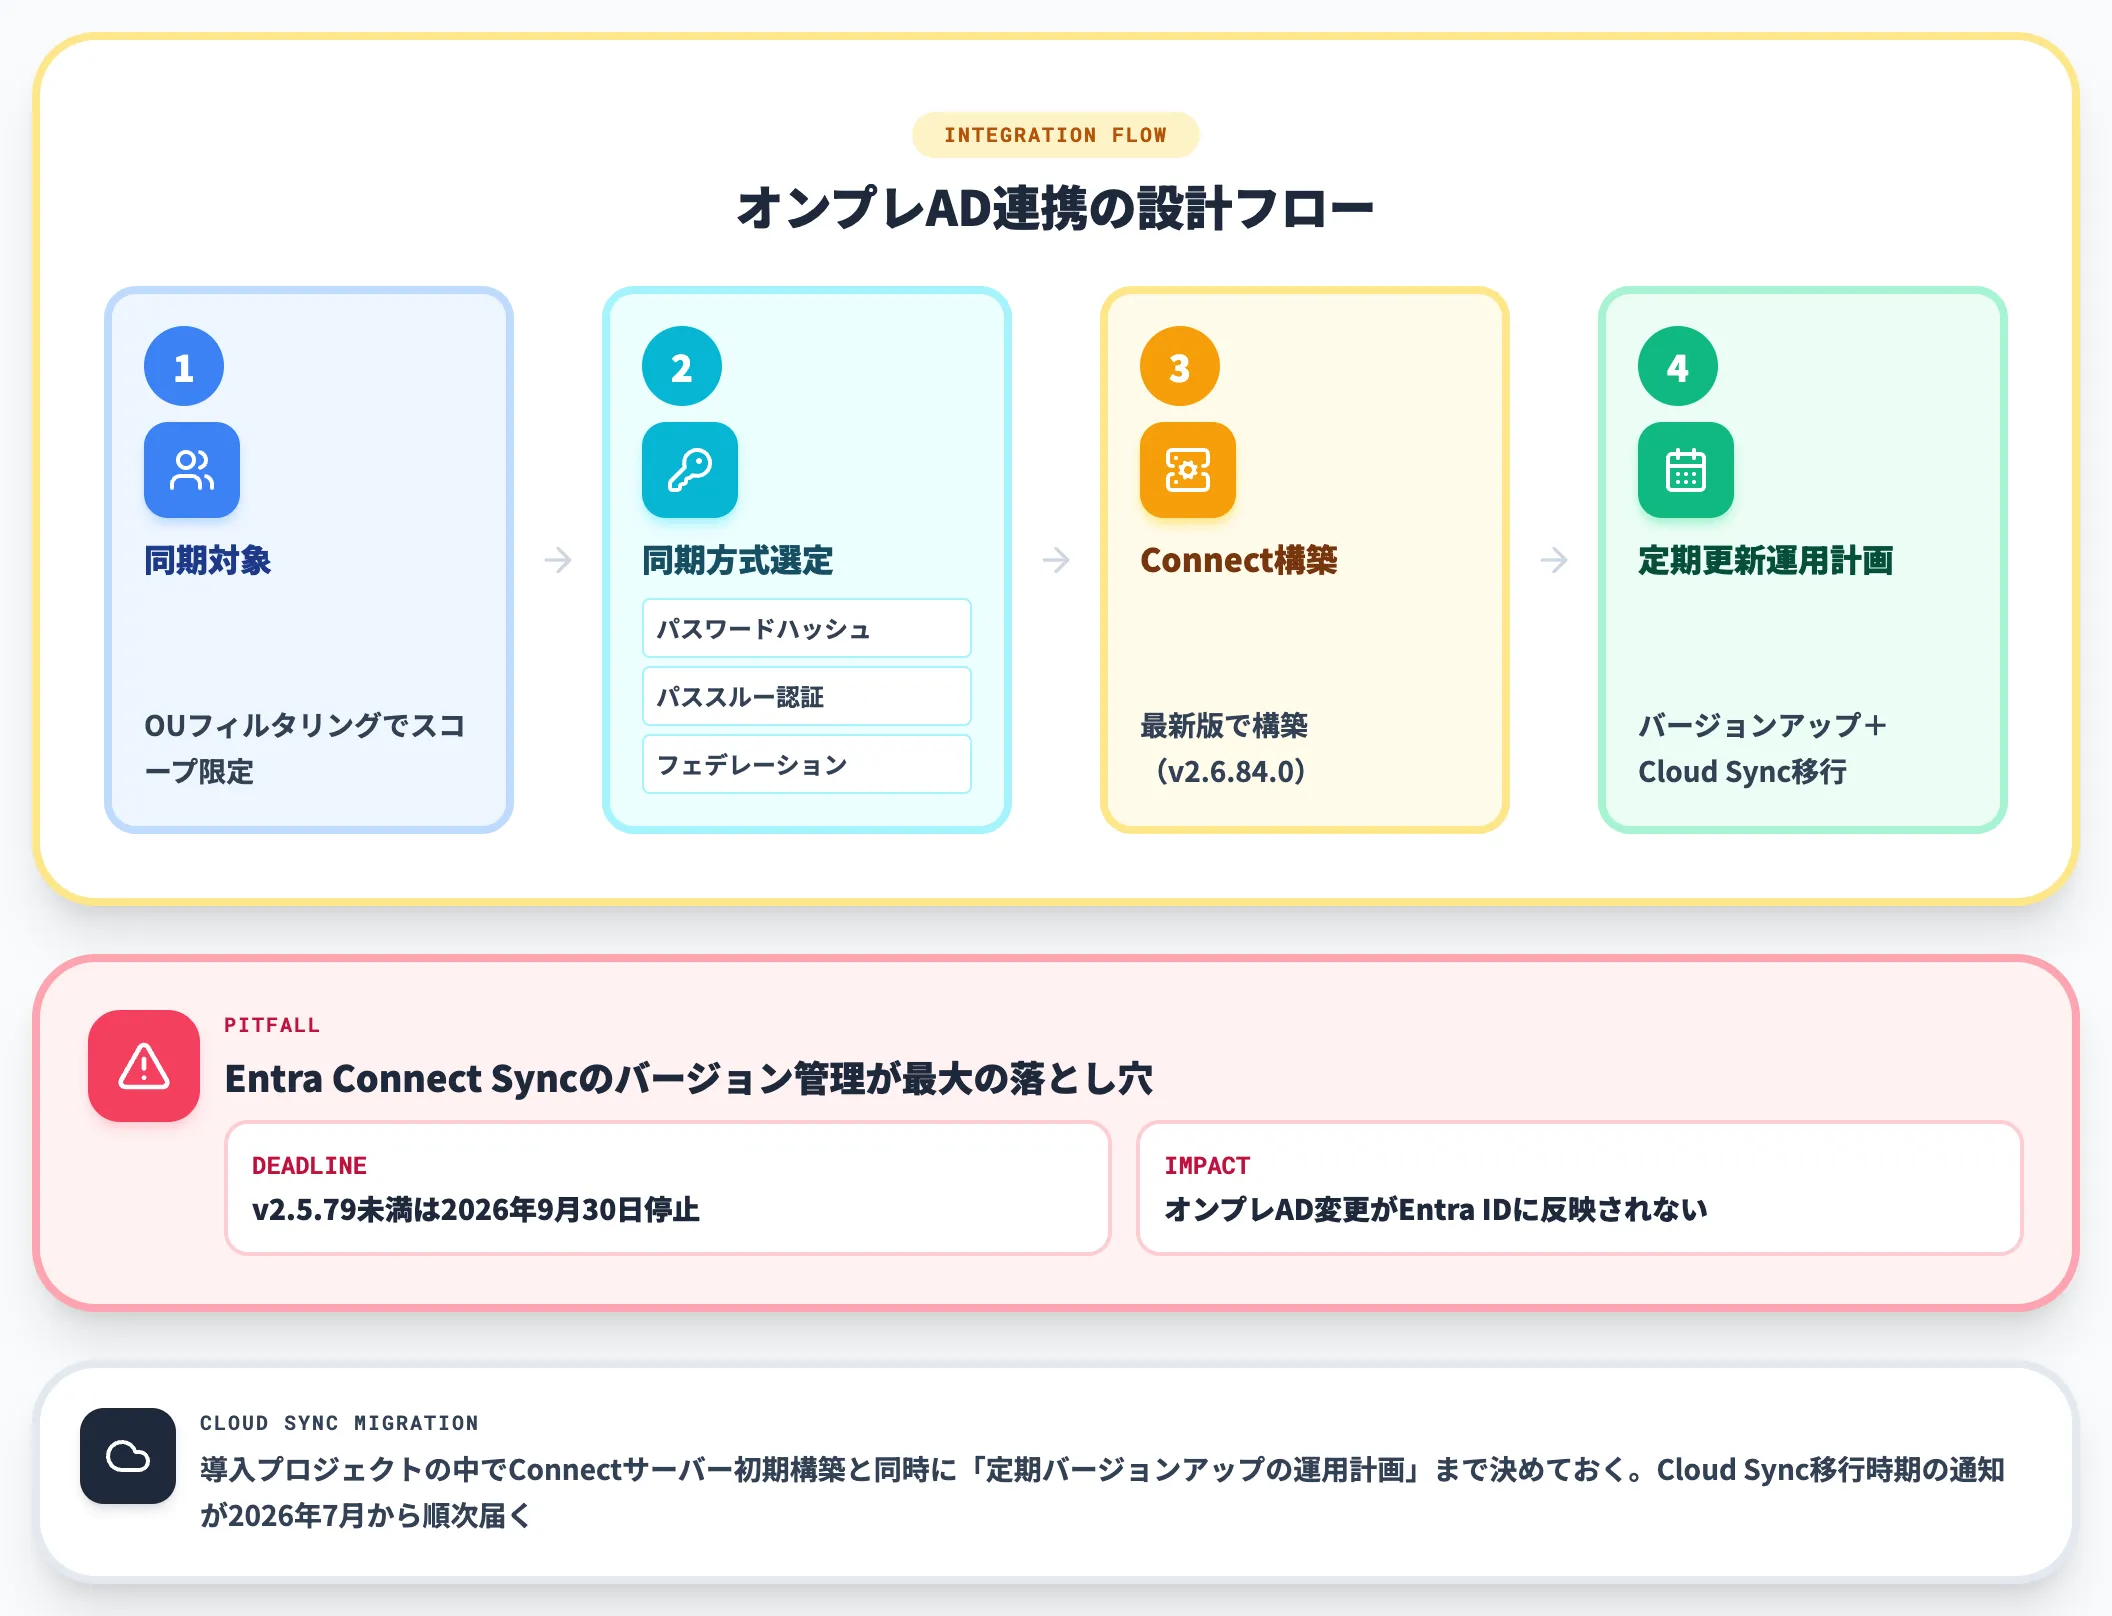The height and width of the screenshot is (1616, 2112).
Task: Click the 同期方式選定 heading
Action: click(738, 560)
